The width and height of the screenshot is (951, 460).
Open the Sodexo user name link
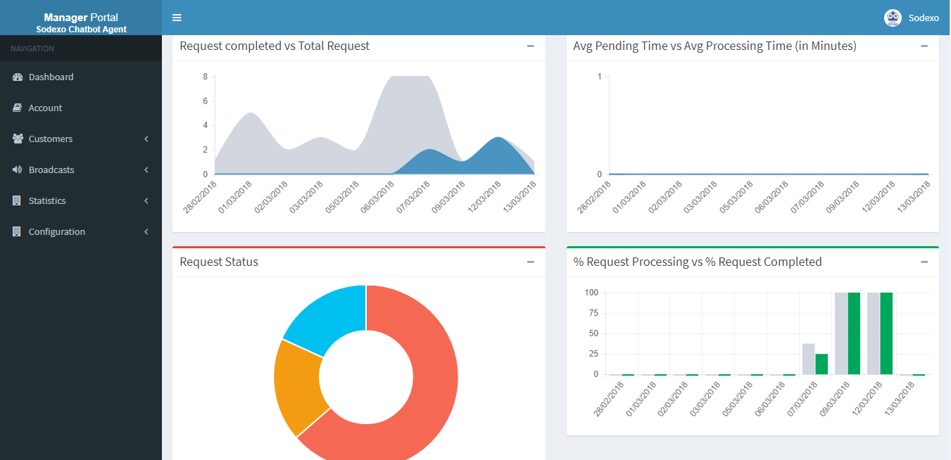click(923, 18)
